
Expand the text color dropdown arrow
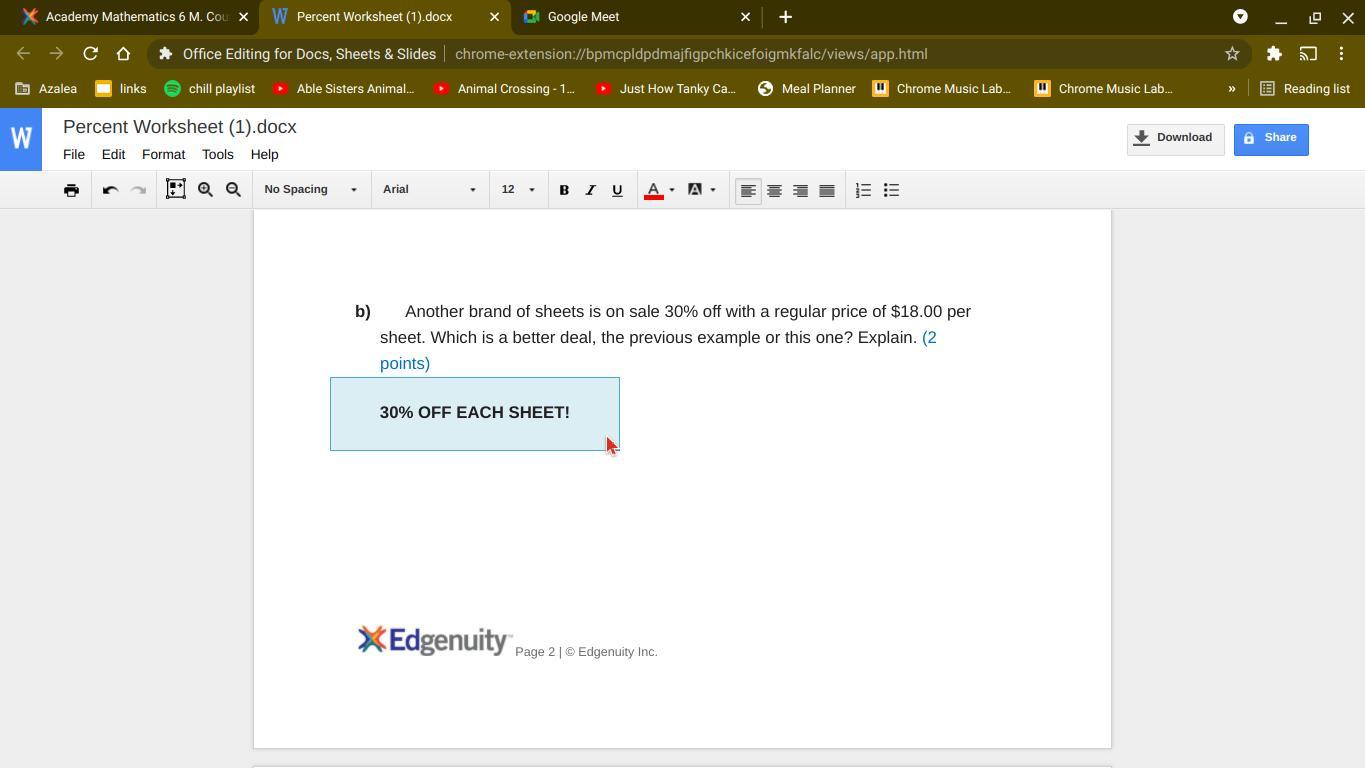click(x=672, y=190)
